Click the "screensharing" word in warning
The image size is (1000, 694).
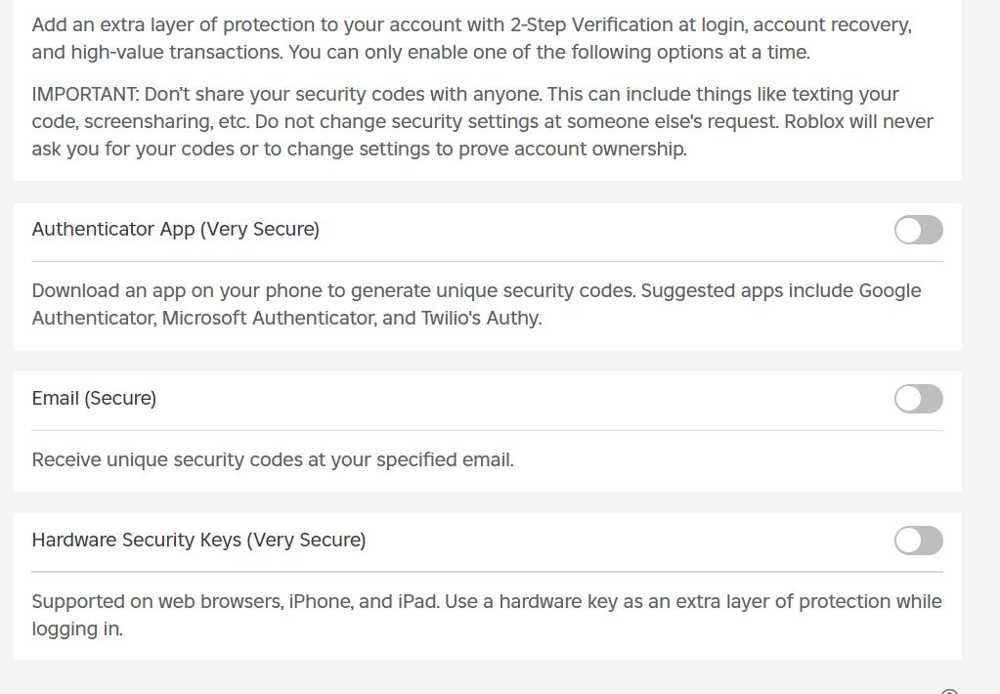[140, 122]
